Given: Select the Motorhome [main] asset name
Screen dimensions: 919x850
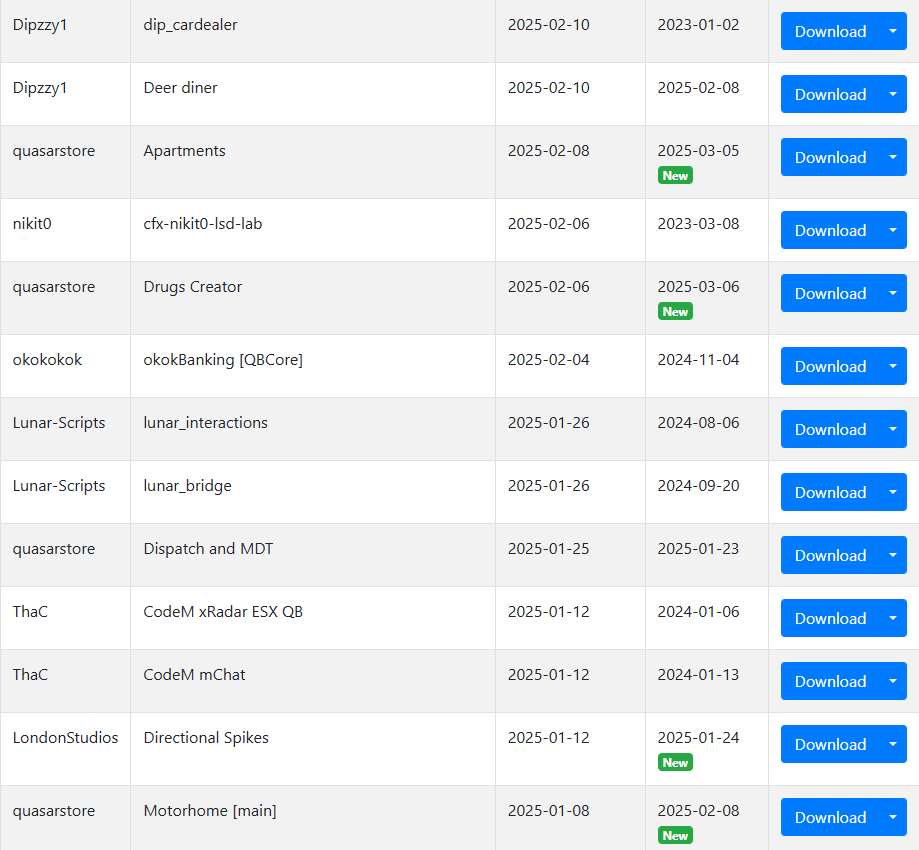Looking at the screenshot, I should pyautogui.click(x=210, y=811).
